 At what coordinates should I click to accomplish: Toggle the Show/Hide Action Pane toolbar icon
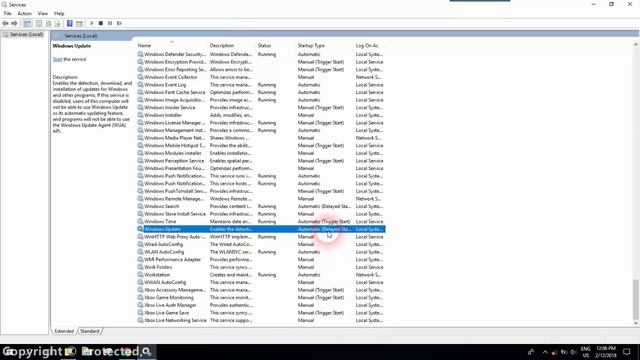click(x=79, y=23)
